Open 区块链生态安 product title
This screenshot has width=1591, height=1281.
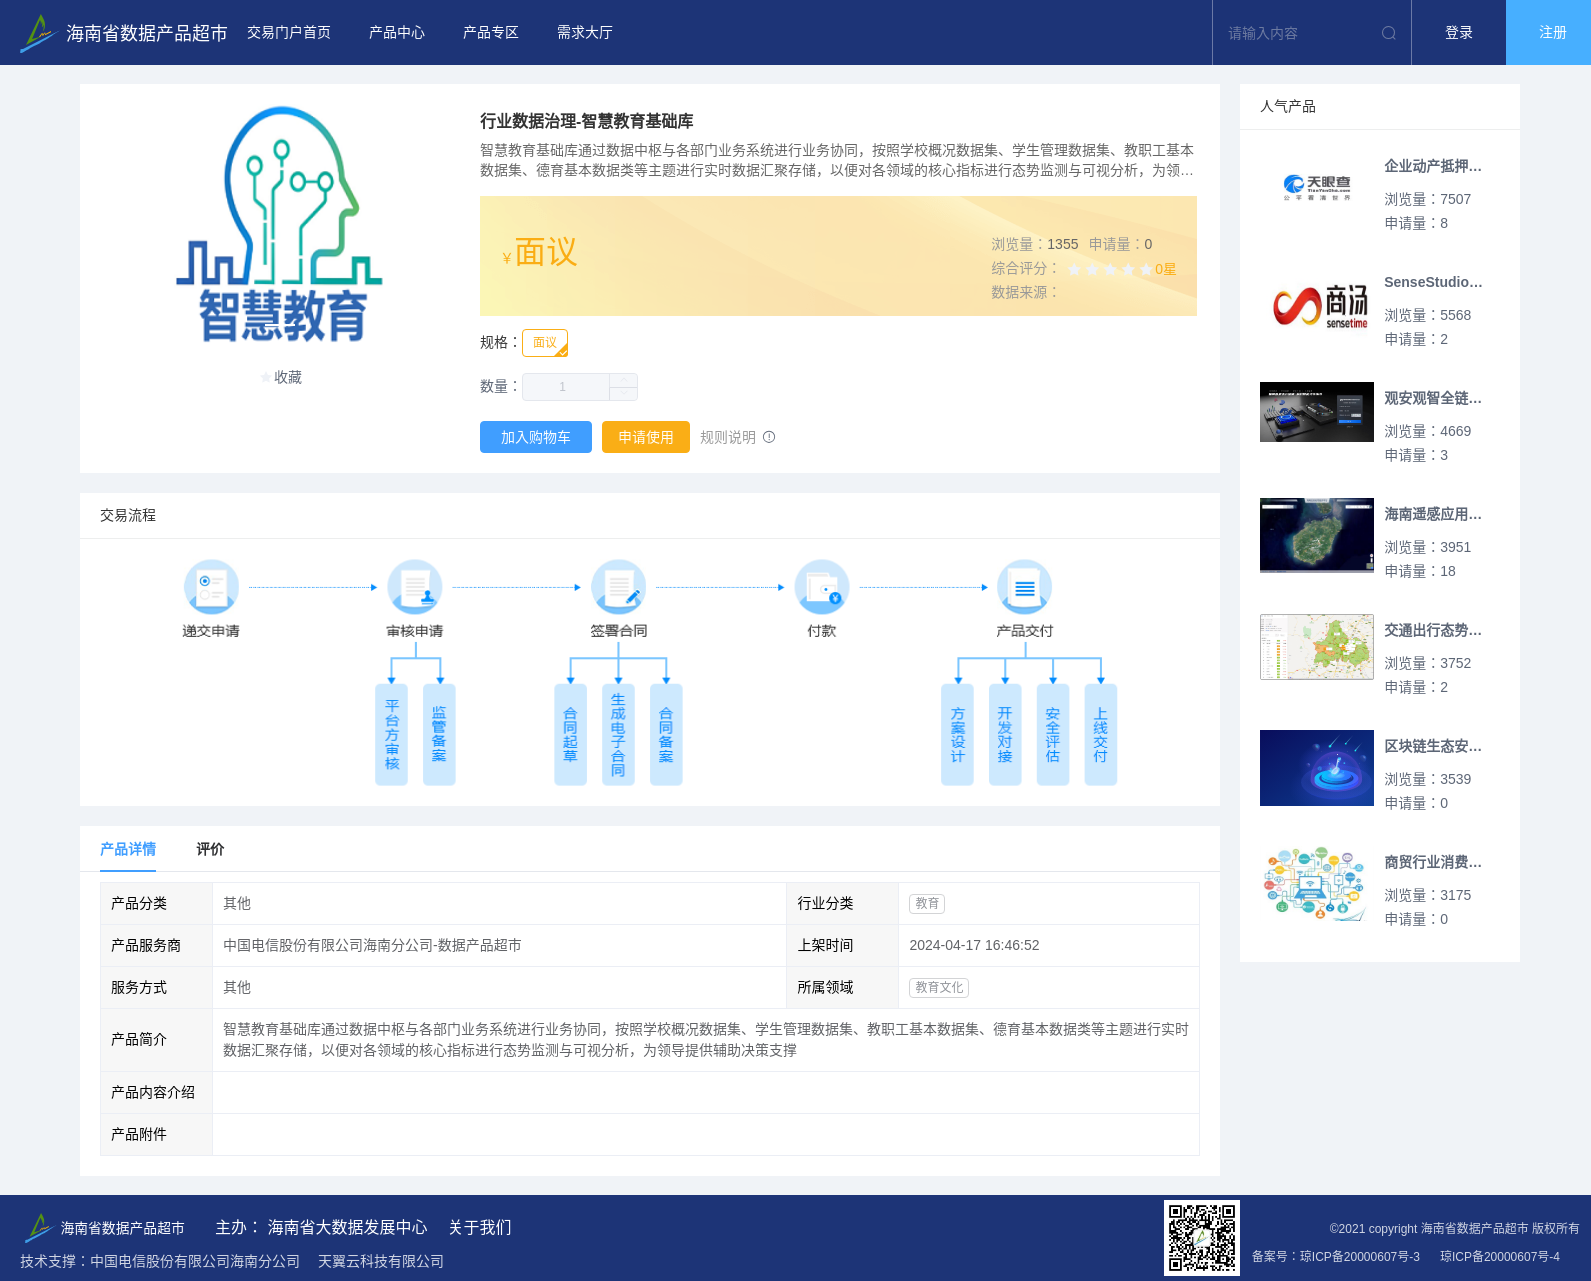pyautogui.click(x=1433, y=746)
